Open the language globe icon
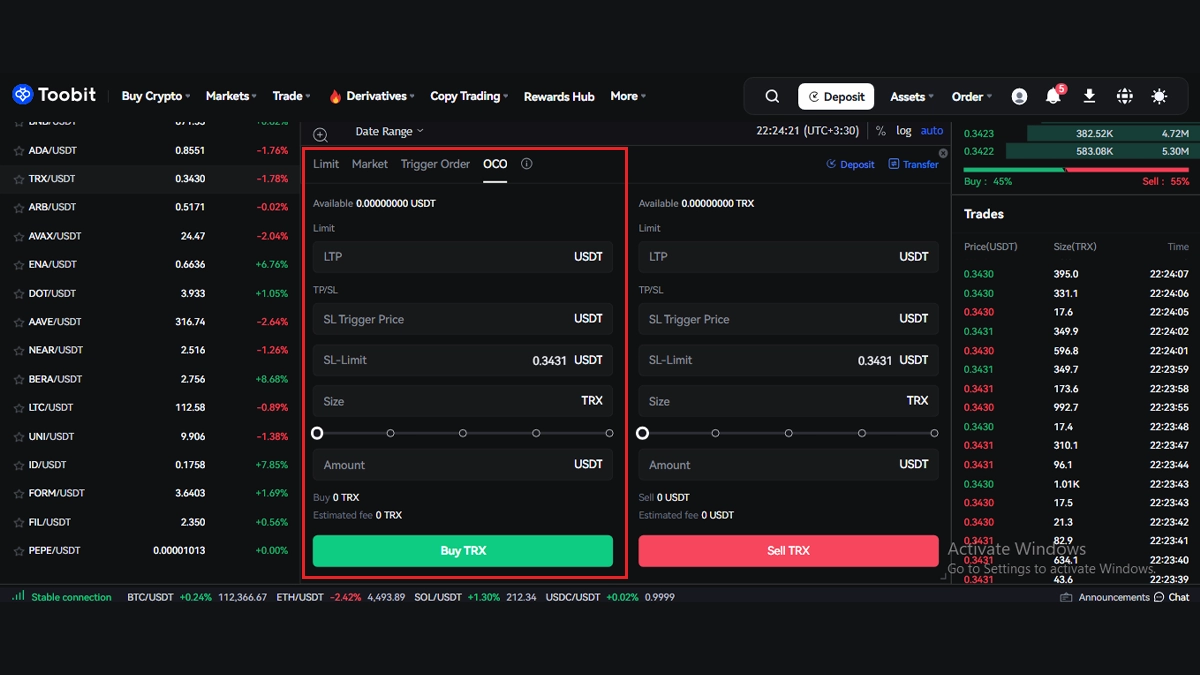Screen dimensions: 1200x675 (x=1124, y=96)
